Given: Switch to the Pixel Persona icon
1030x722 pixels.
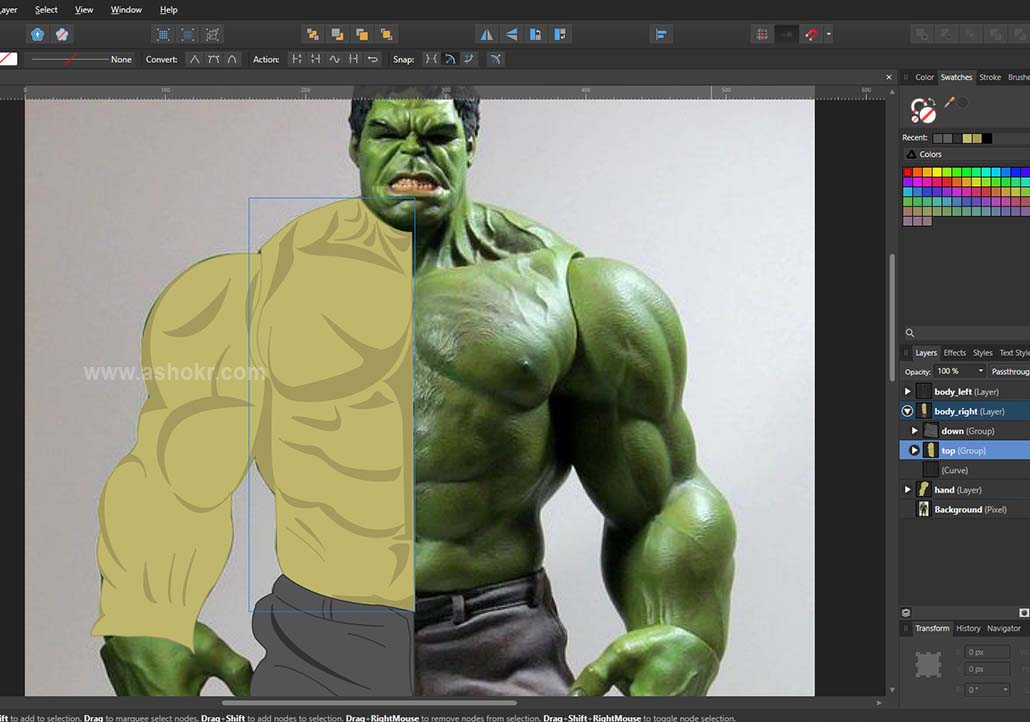Looking at the screenshot, I should (x=62, y=34).
